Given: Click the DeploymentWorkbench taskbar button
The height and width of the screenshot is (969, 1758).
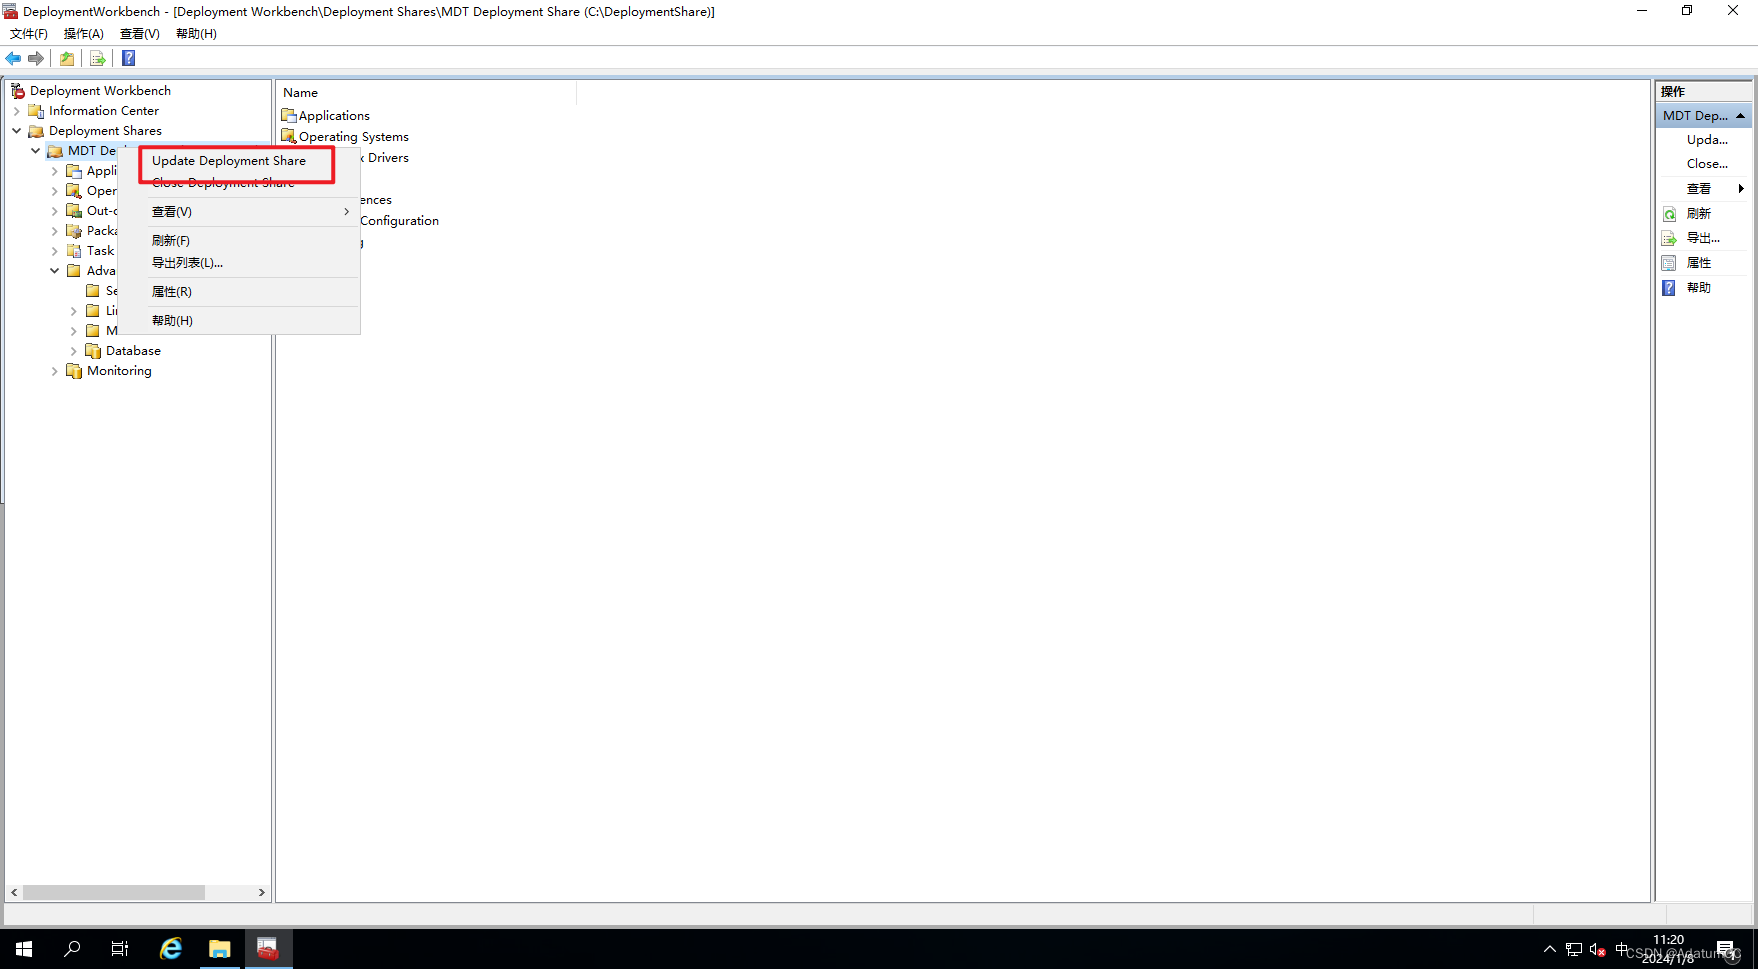Looking at the screenshot, I should pos(267,949).
